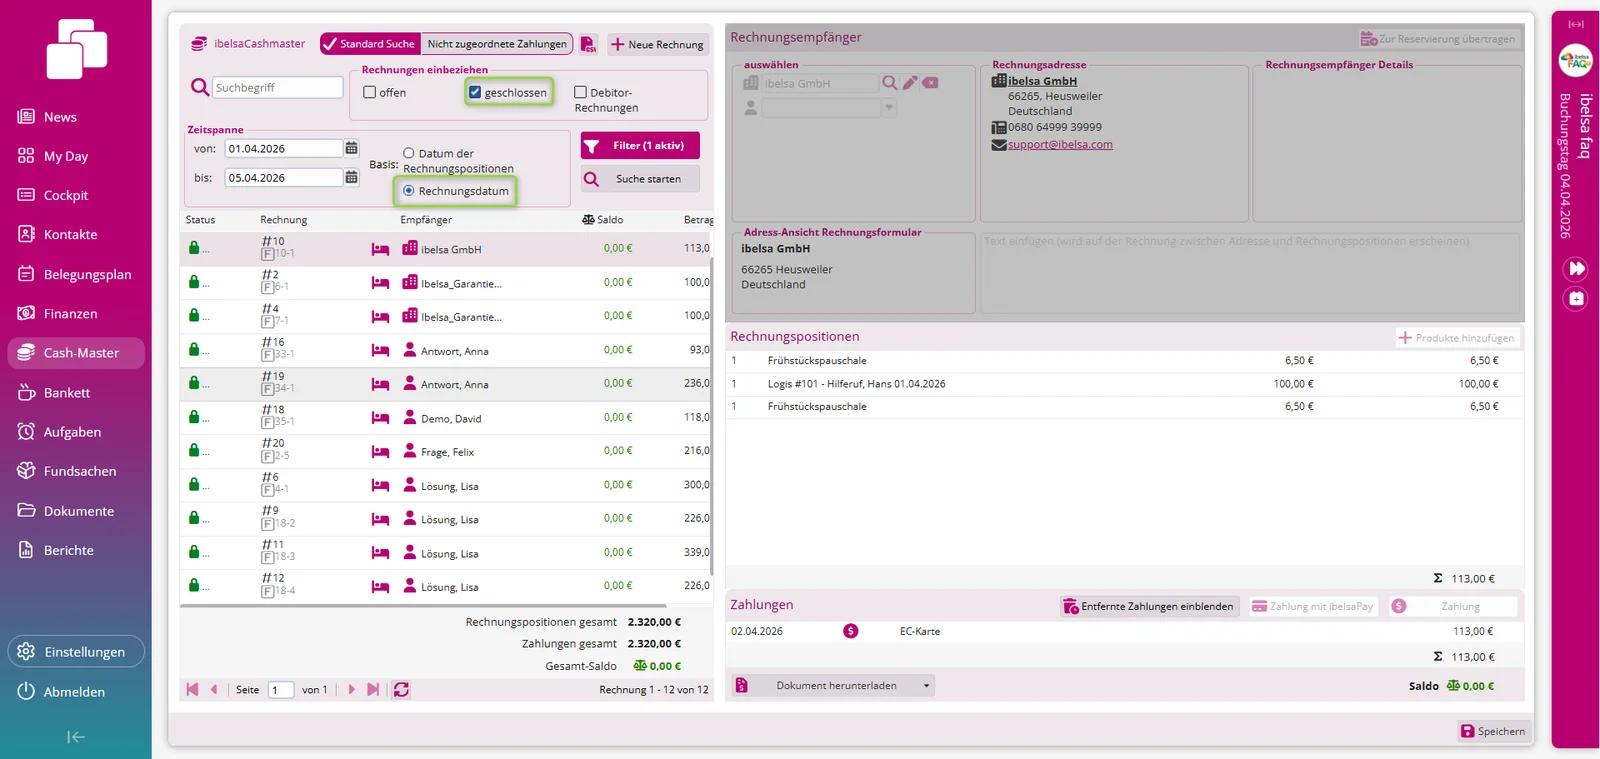Go to next invoice page
The height and width of the screenshot is (759, 1600).
tap(351, 689)
